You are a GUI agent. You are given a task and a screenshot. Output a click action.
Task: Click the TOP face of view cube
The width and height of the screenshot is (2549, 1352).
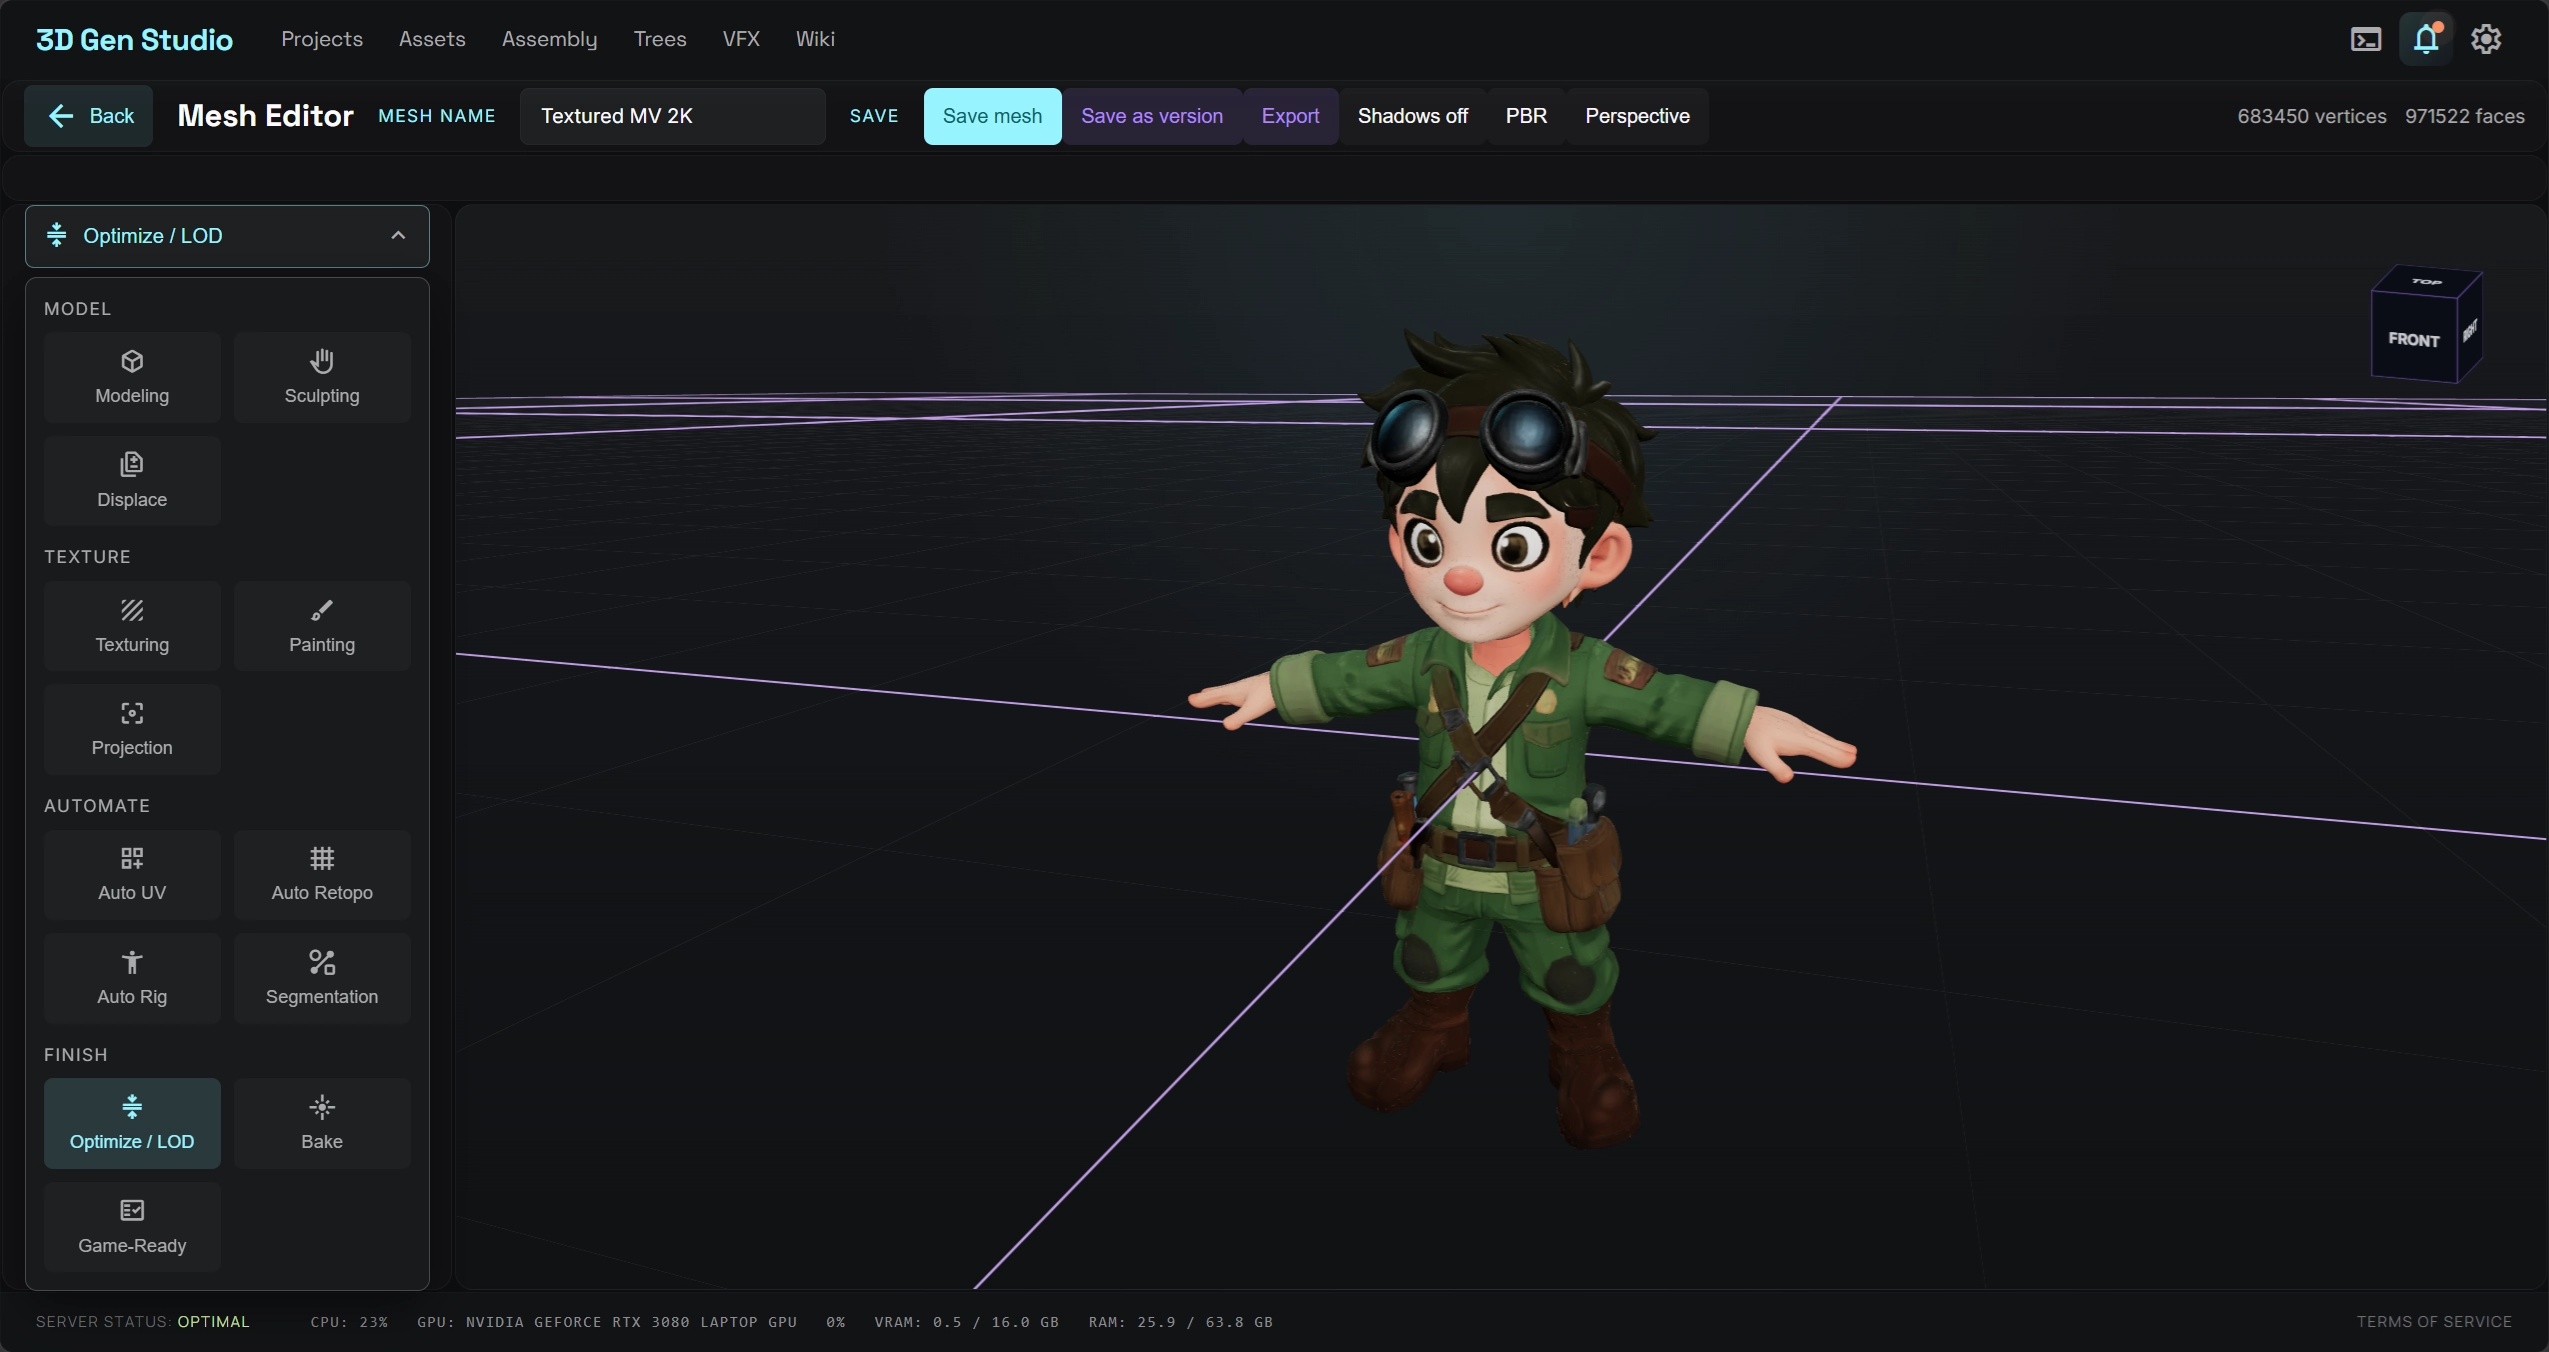click(x=2427, y=281)
